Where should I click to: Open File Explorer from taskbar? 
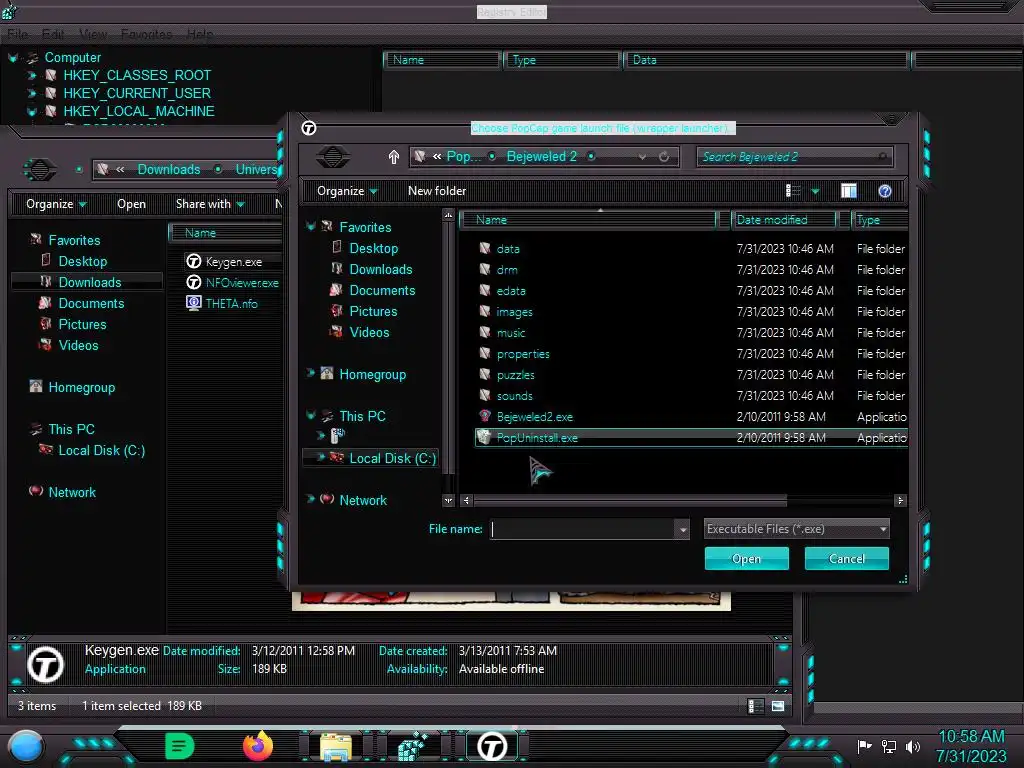336,747
